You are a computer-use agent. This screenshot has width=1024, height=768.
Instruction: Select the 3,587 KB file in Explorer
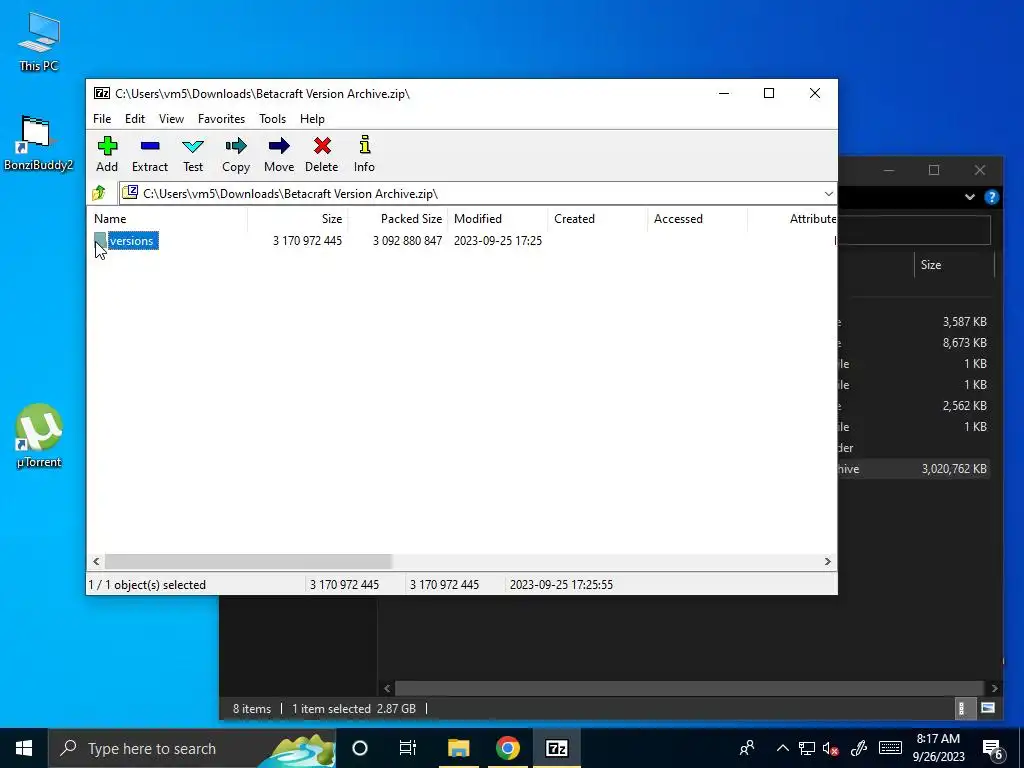pos(914,322)
